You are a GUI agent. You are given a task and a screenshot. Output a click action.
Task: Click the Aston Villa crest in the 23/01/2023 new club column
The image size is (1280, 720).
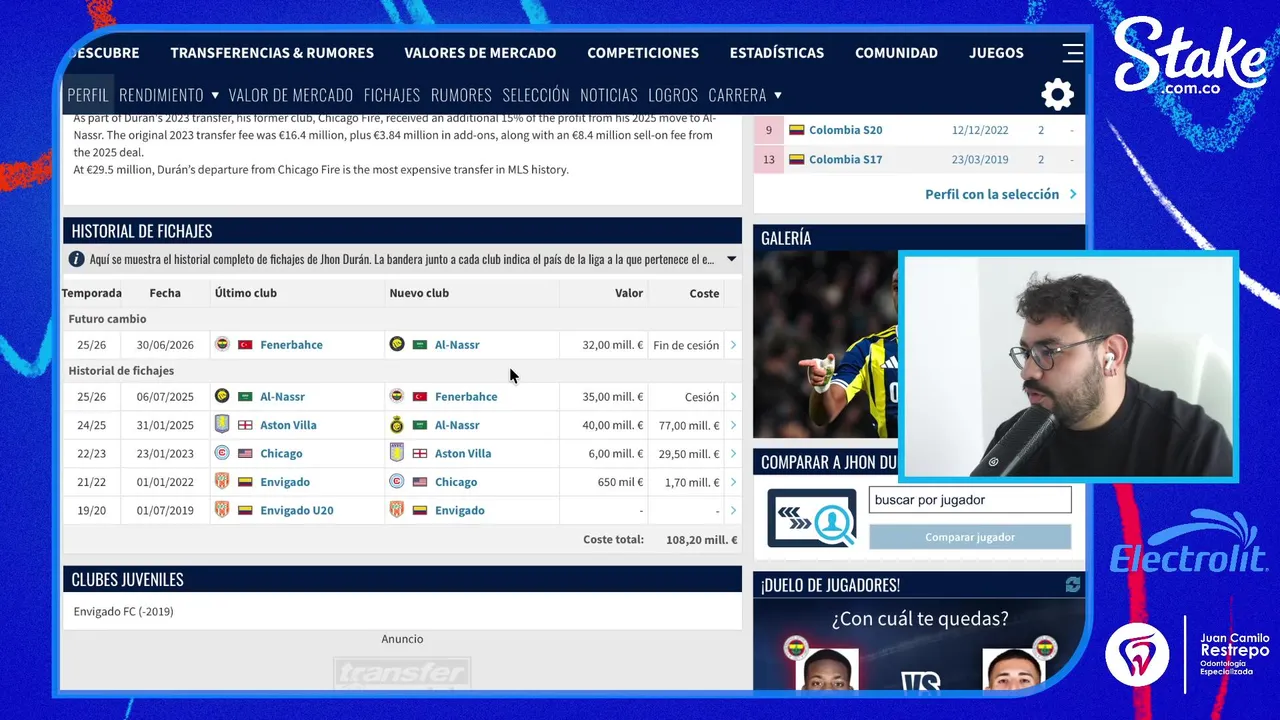click(397, 453)
